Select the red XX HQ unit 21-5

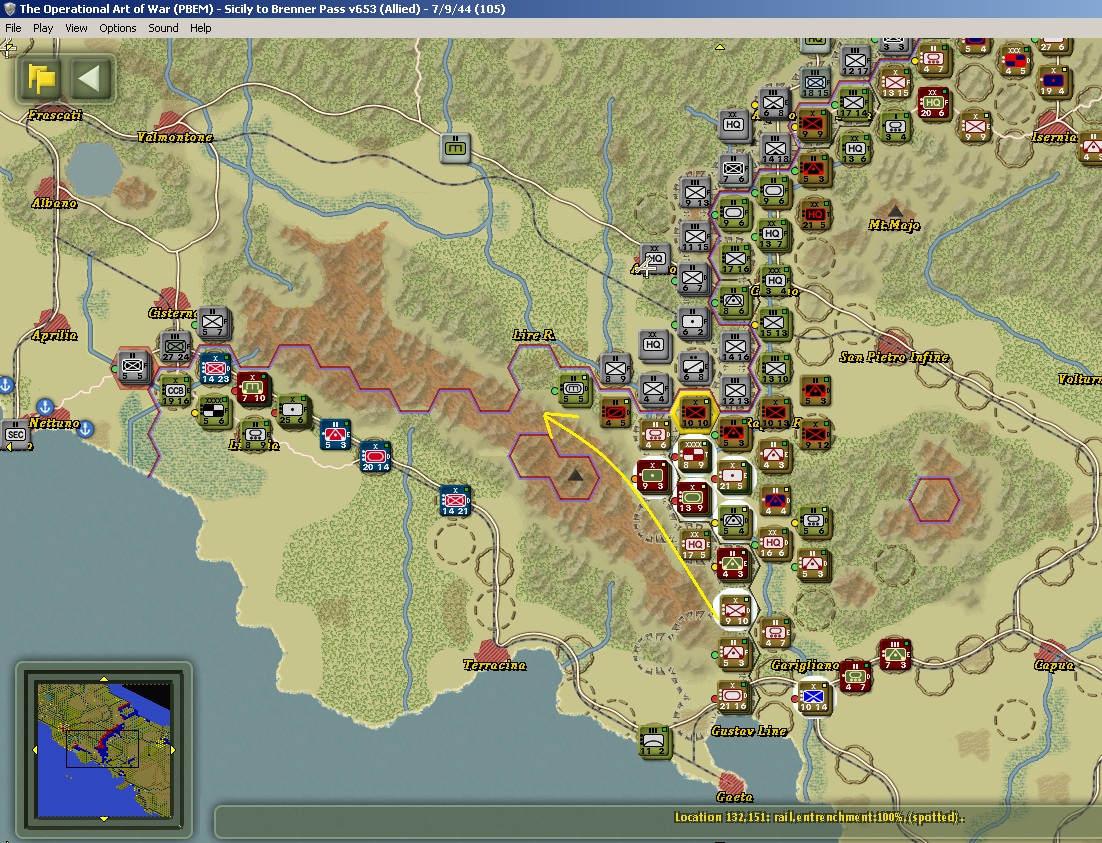click(x=815, y=215)
